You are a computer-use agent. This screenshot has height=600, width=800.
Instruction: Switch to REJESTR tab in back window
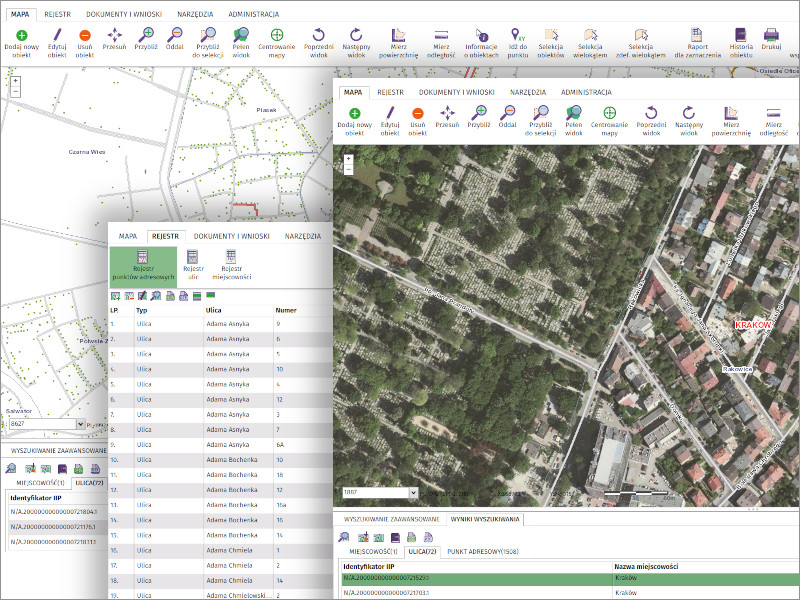pos(58,14)
